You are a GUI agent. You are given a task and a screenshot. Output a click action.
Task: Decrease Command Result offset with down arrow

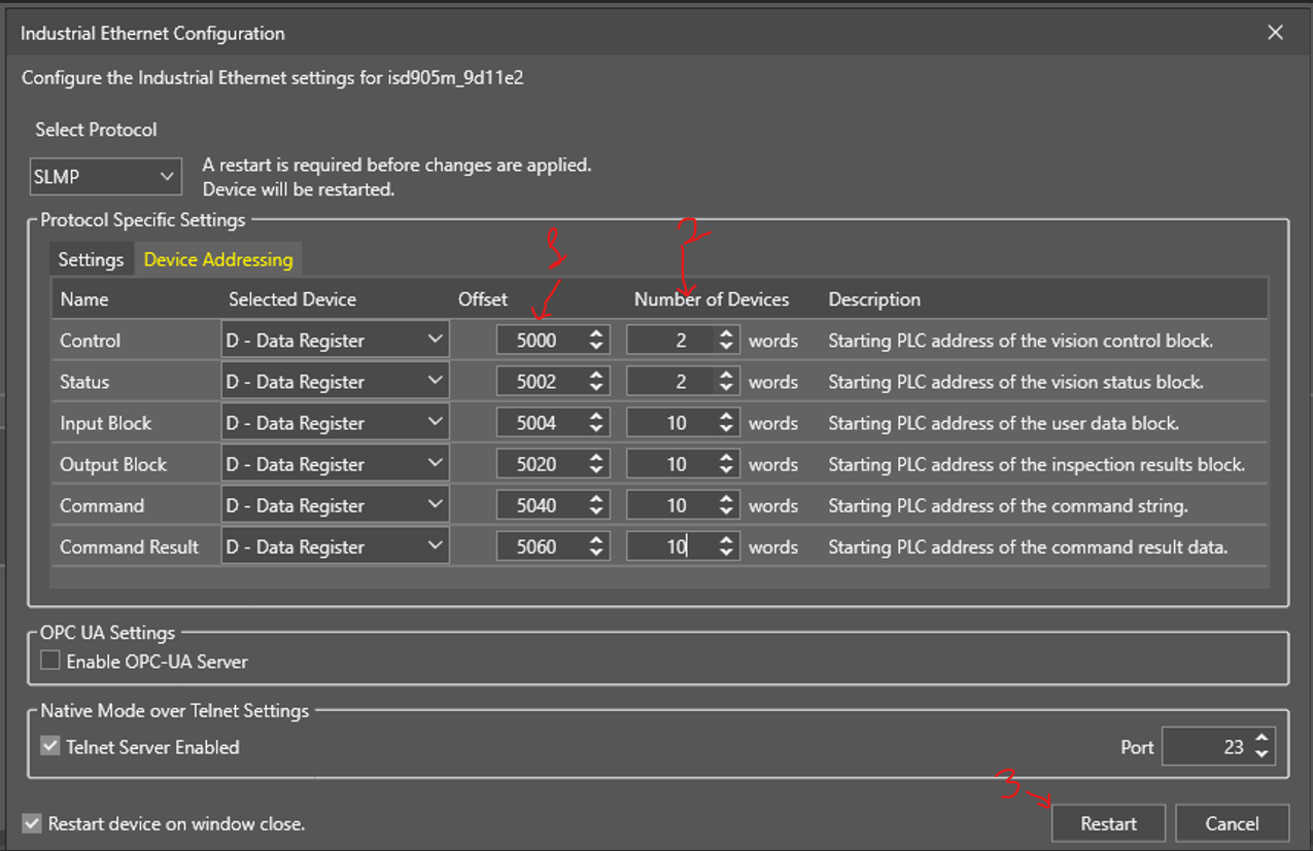[x=597, y=554]
